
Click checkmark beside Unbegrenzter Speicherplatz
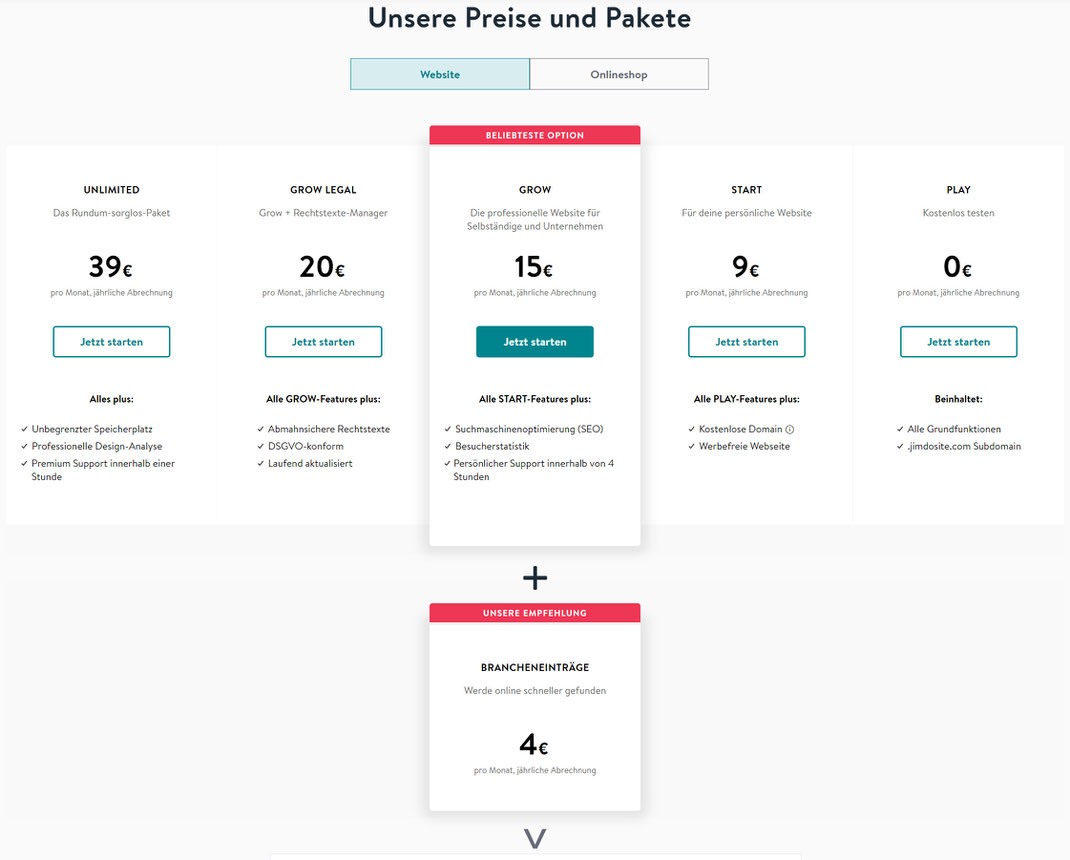[25, 429]
